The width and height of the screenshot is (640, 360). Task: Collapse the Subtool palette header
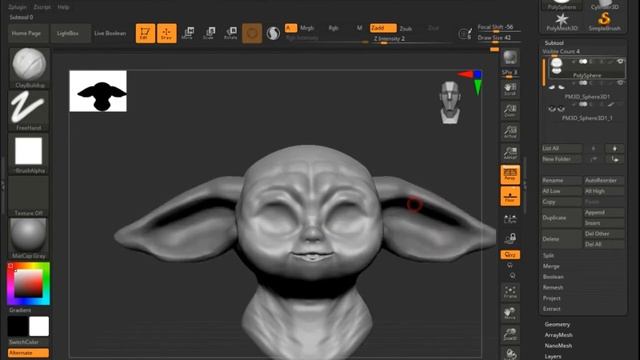tap(554, 43)
